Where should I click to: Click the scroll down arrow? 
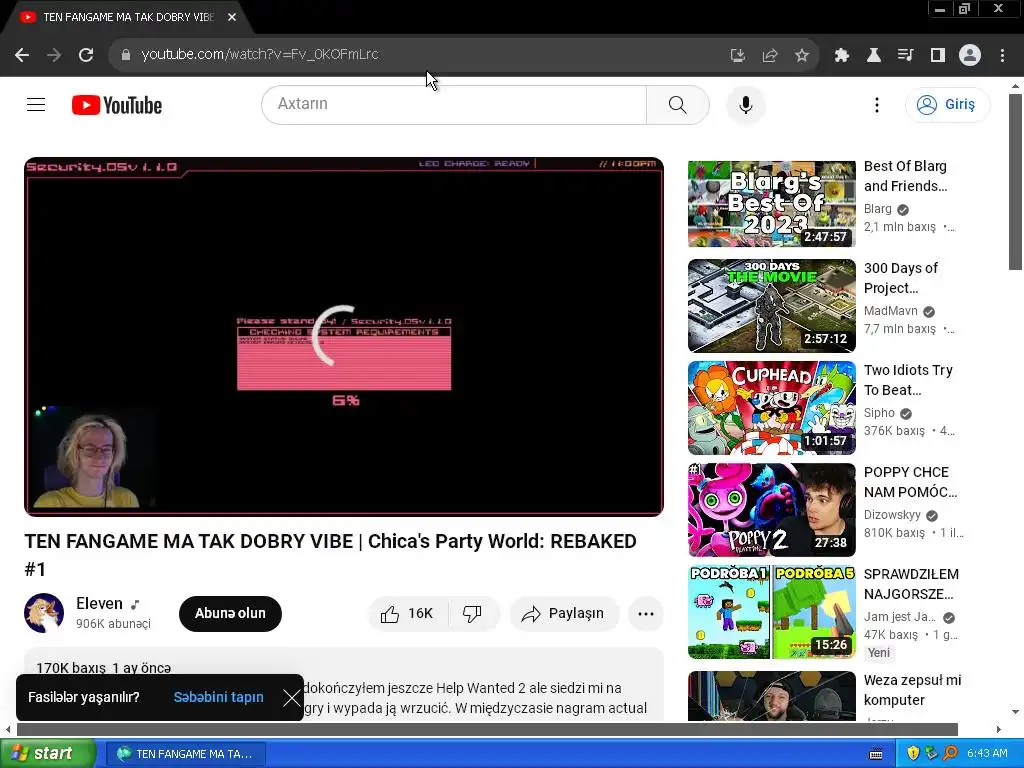1014,712
